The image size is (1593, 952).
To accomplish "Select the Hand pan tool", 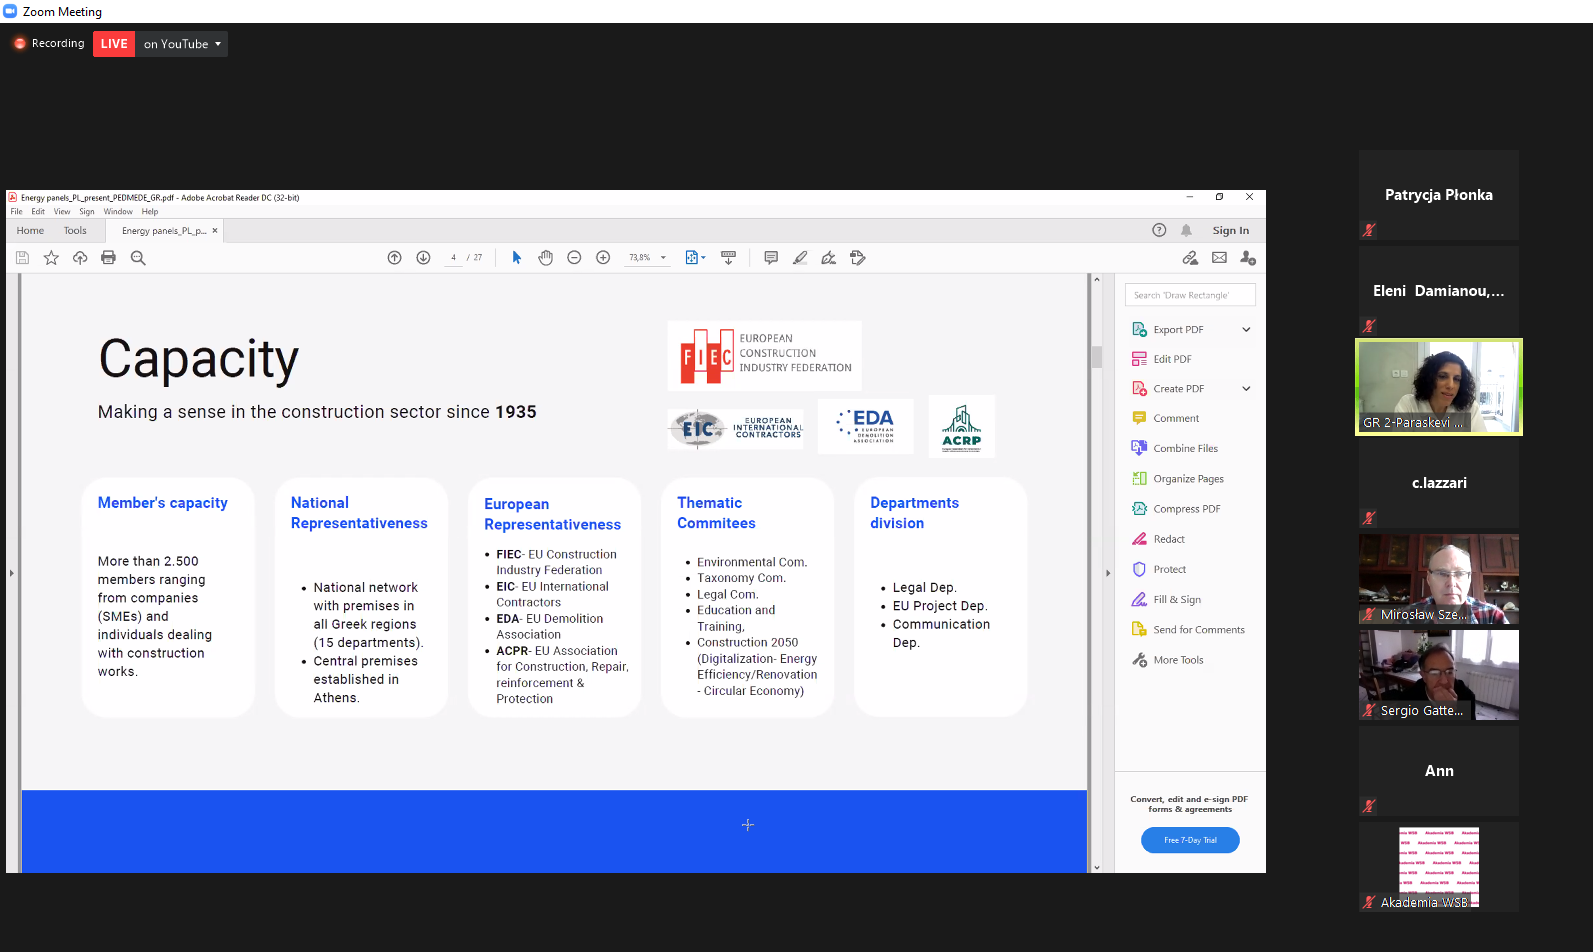I will tap(545, 258).
